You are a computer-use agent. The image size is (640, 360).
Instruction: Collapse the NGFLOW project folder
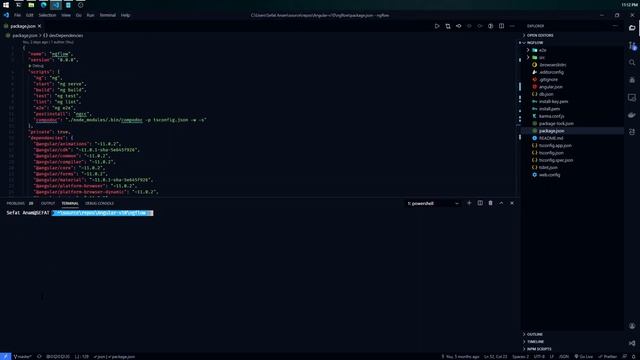pyautogui.click(x=535, y=42)
